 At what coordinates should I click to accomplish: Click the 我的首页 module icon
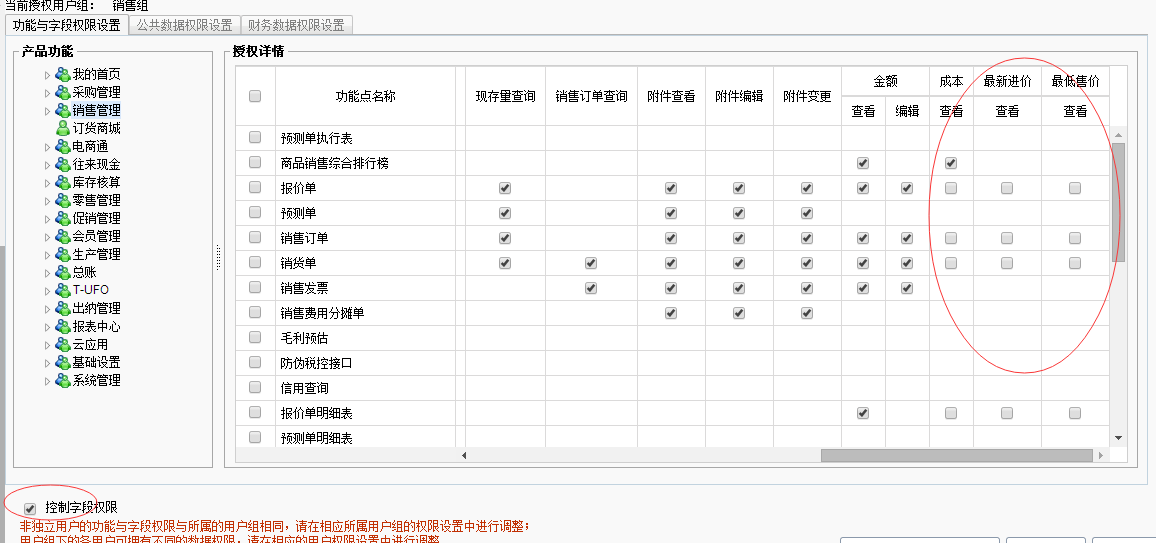tap(63, 75)
